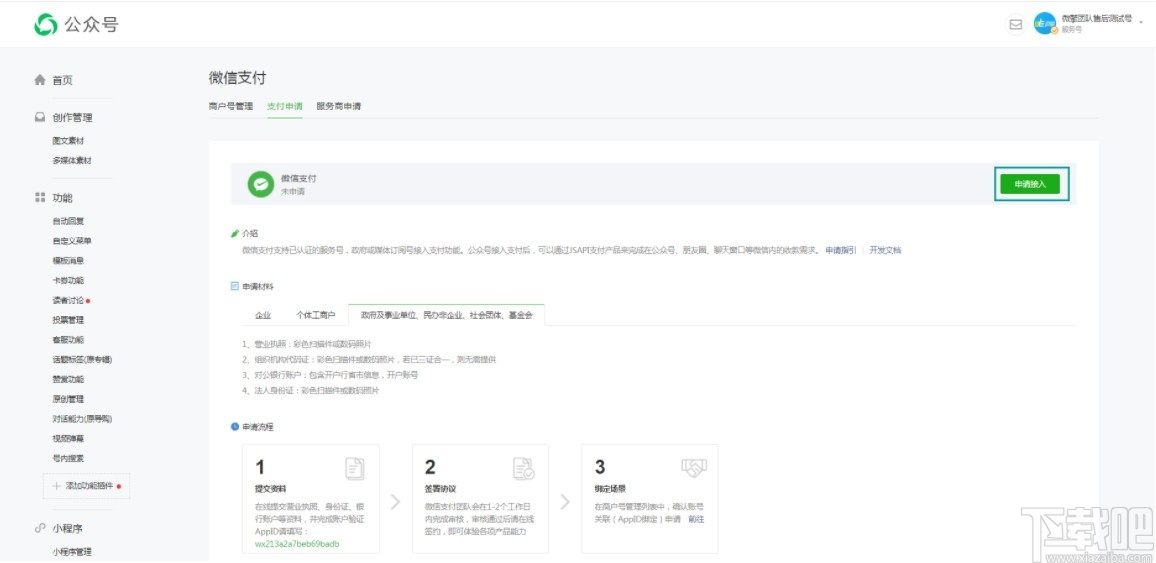
Task: Click the 申请接入 green button
Action: click(1030, 184)
